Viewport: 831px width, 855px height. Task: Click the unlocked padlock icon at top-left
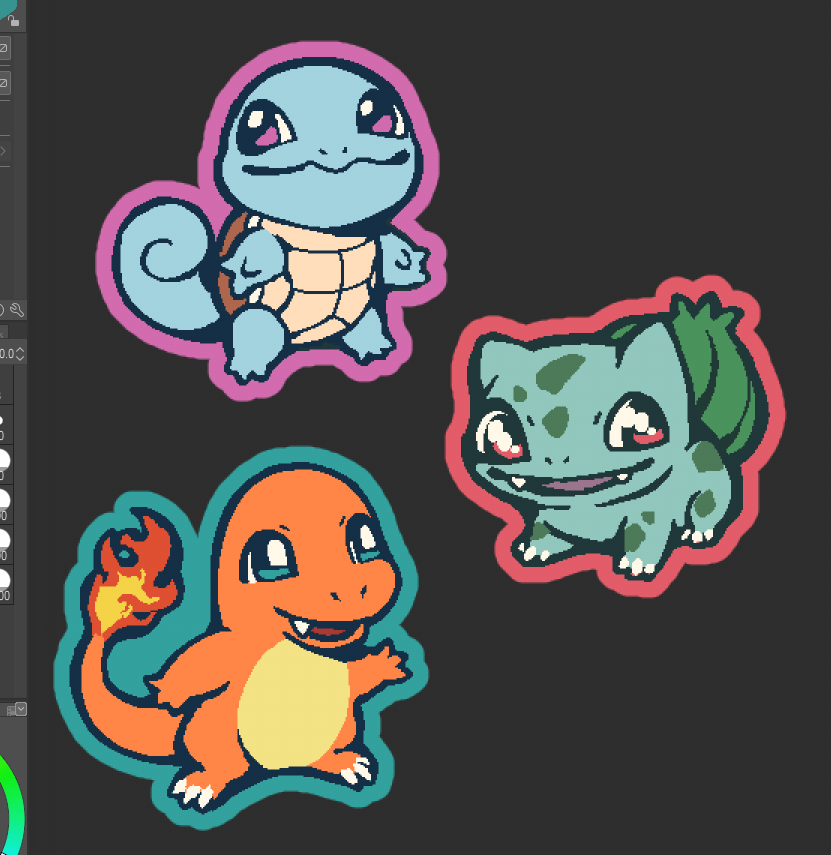[14, 21]
